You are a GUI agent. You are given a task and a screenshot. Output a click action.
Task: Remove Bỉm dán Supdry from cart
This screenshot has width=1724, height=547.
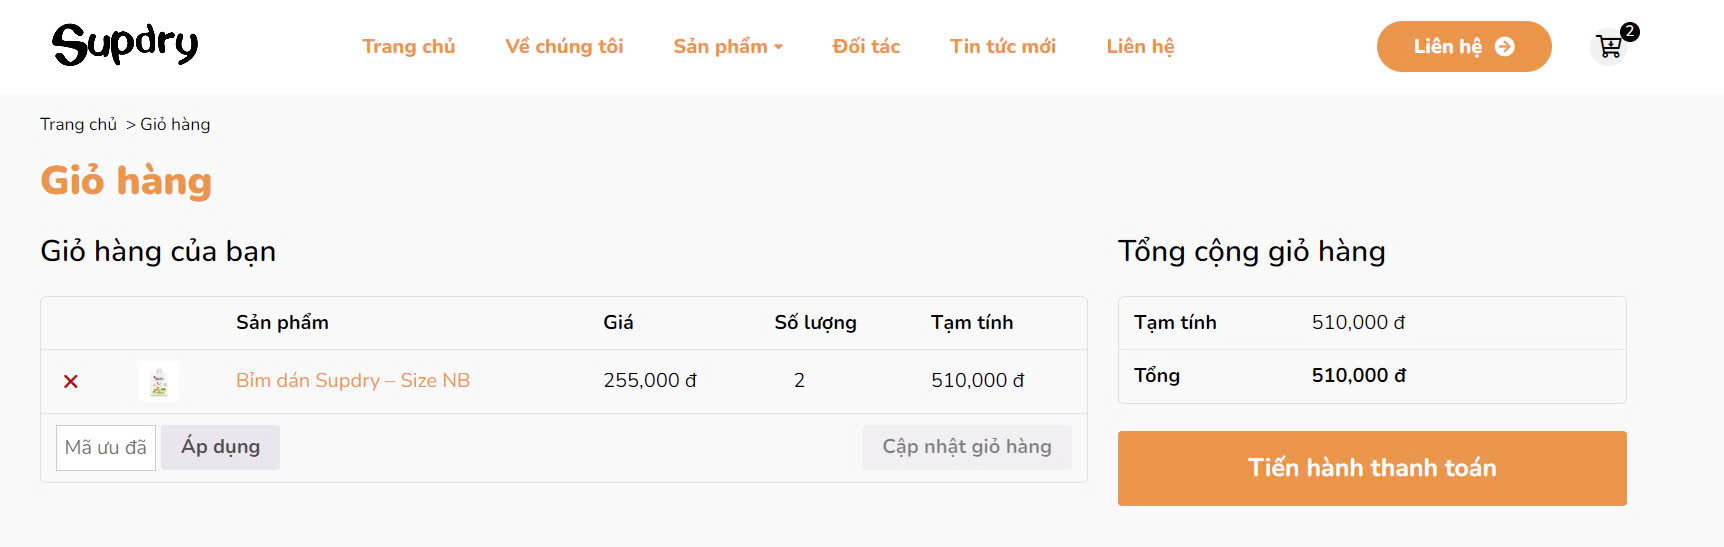[71, 381]
